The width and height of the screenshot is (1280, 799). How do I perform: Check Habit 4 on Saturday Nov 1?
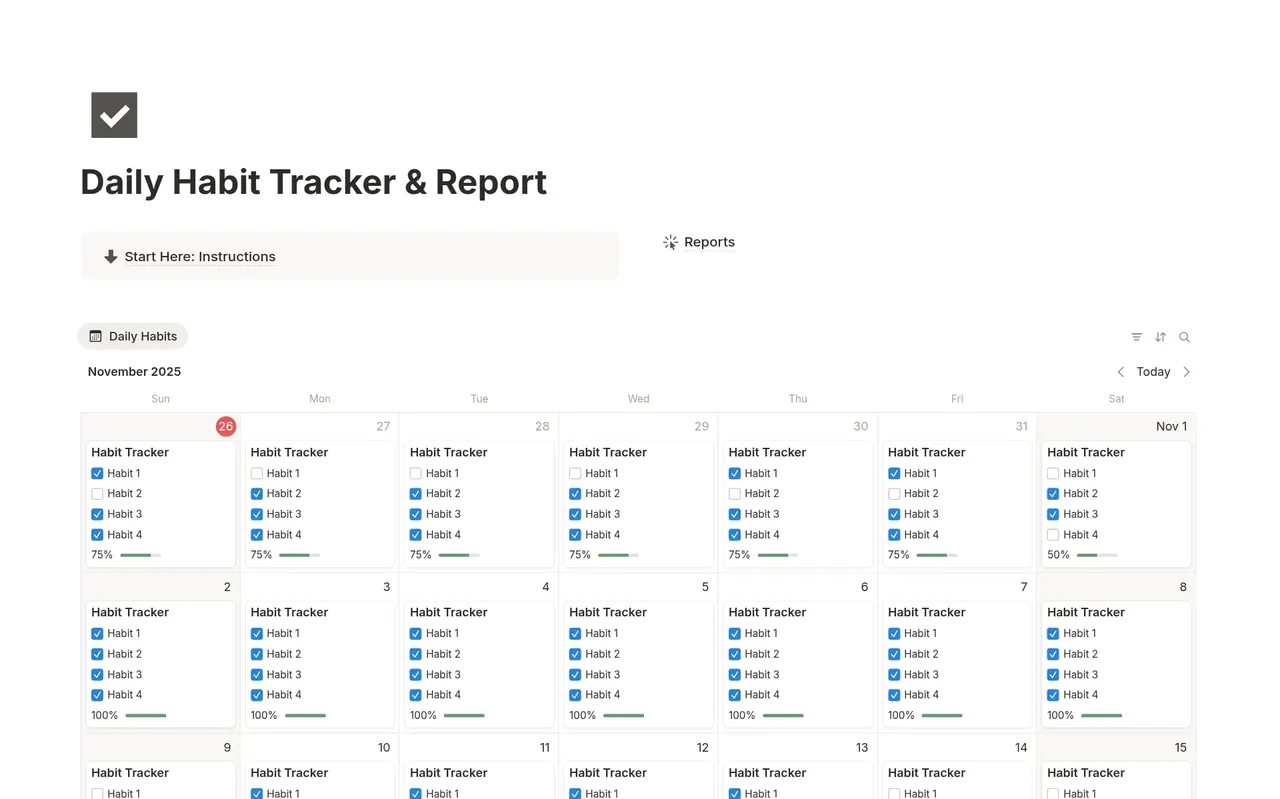tap(1053, 535)
